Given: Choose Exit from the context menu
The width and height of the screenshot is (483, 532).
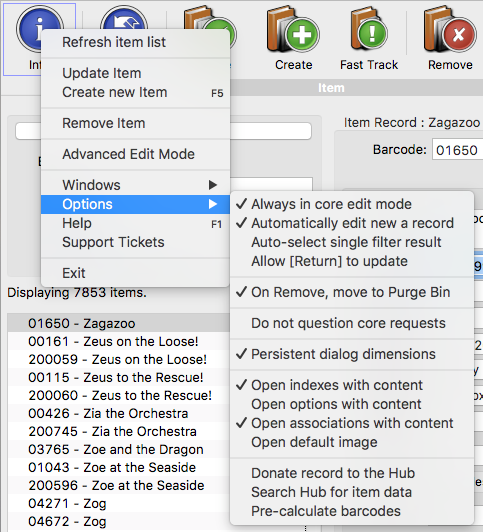Looking at the screenshot, I should pos(135,273).
